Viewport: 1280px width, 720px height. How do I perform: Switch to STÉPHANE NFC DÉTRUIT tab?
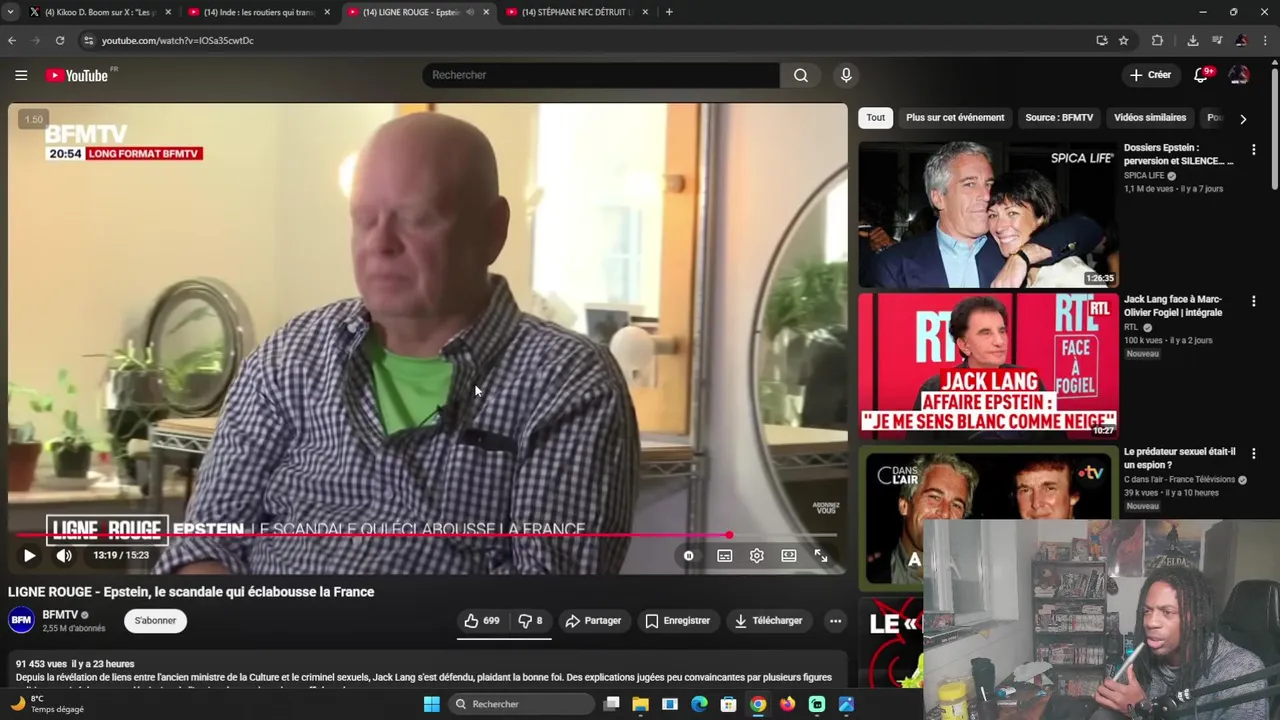click(x=578, y=12)
